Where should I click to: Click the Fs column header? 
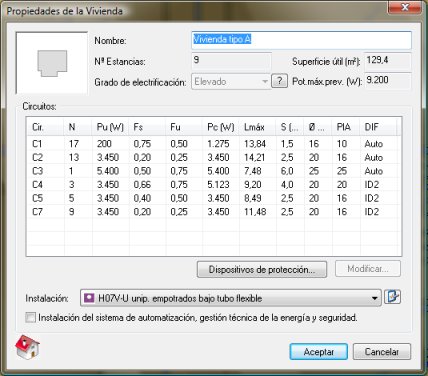(147, 127)
